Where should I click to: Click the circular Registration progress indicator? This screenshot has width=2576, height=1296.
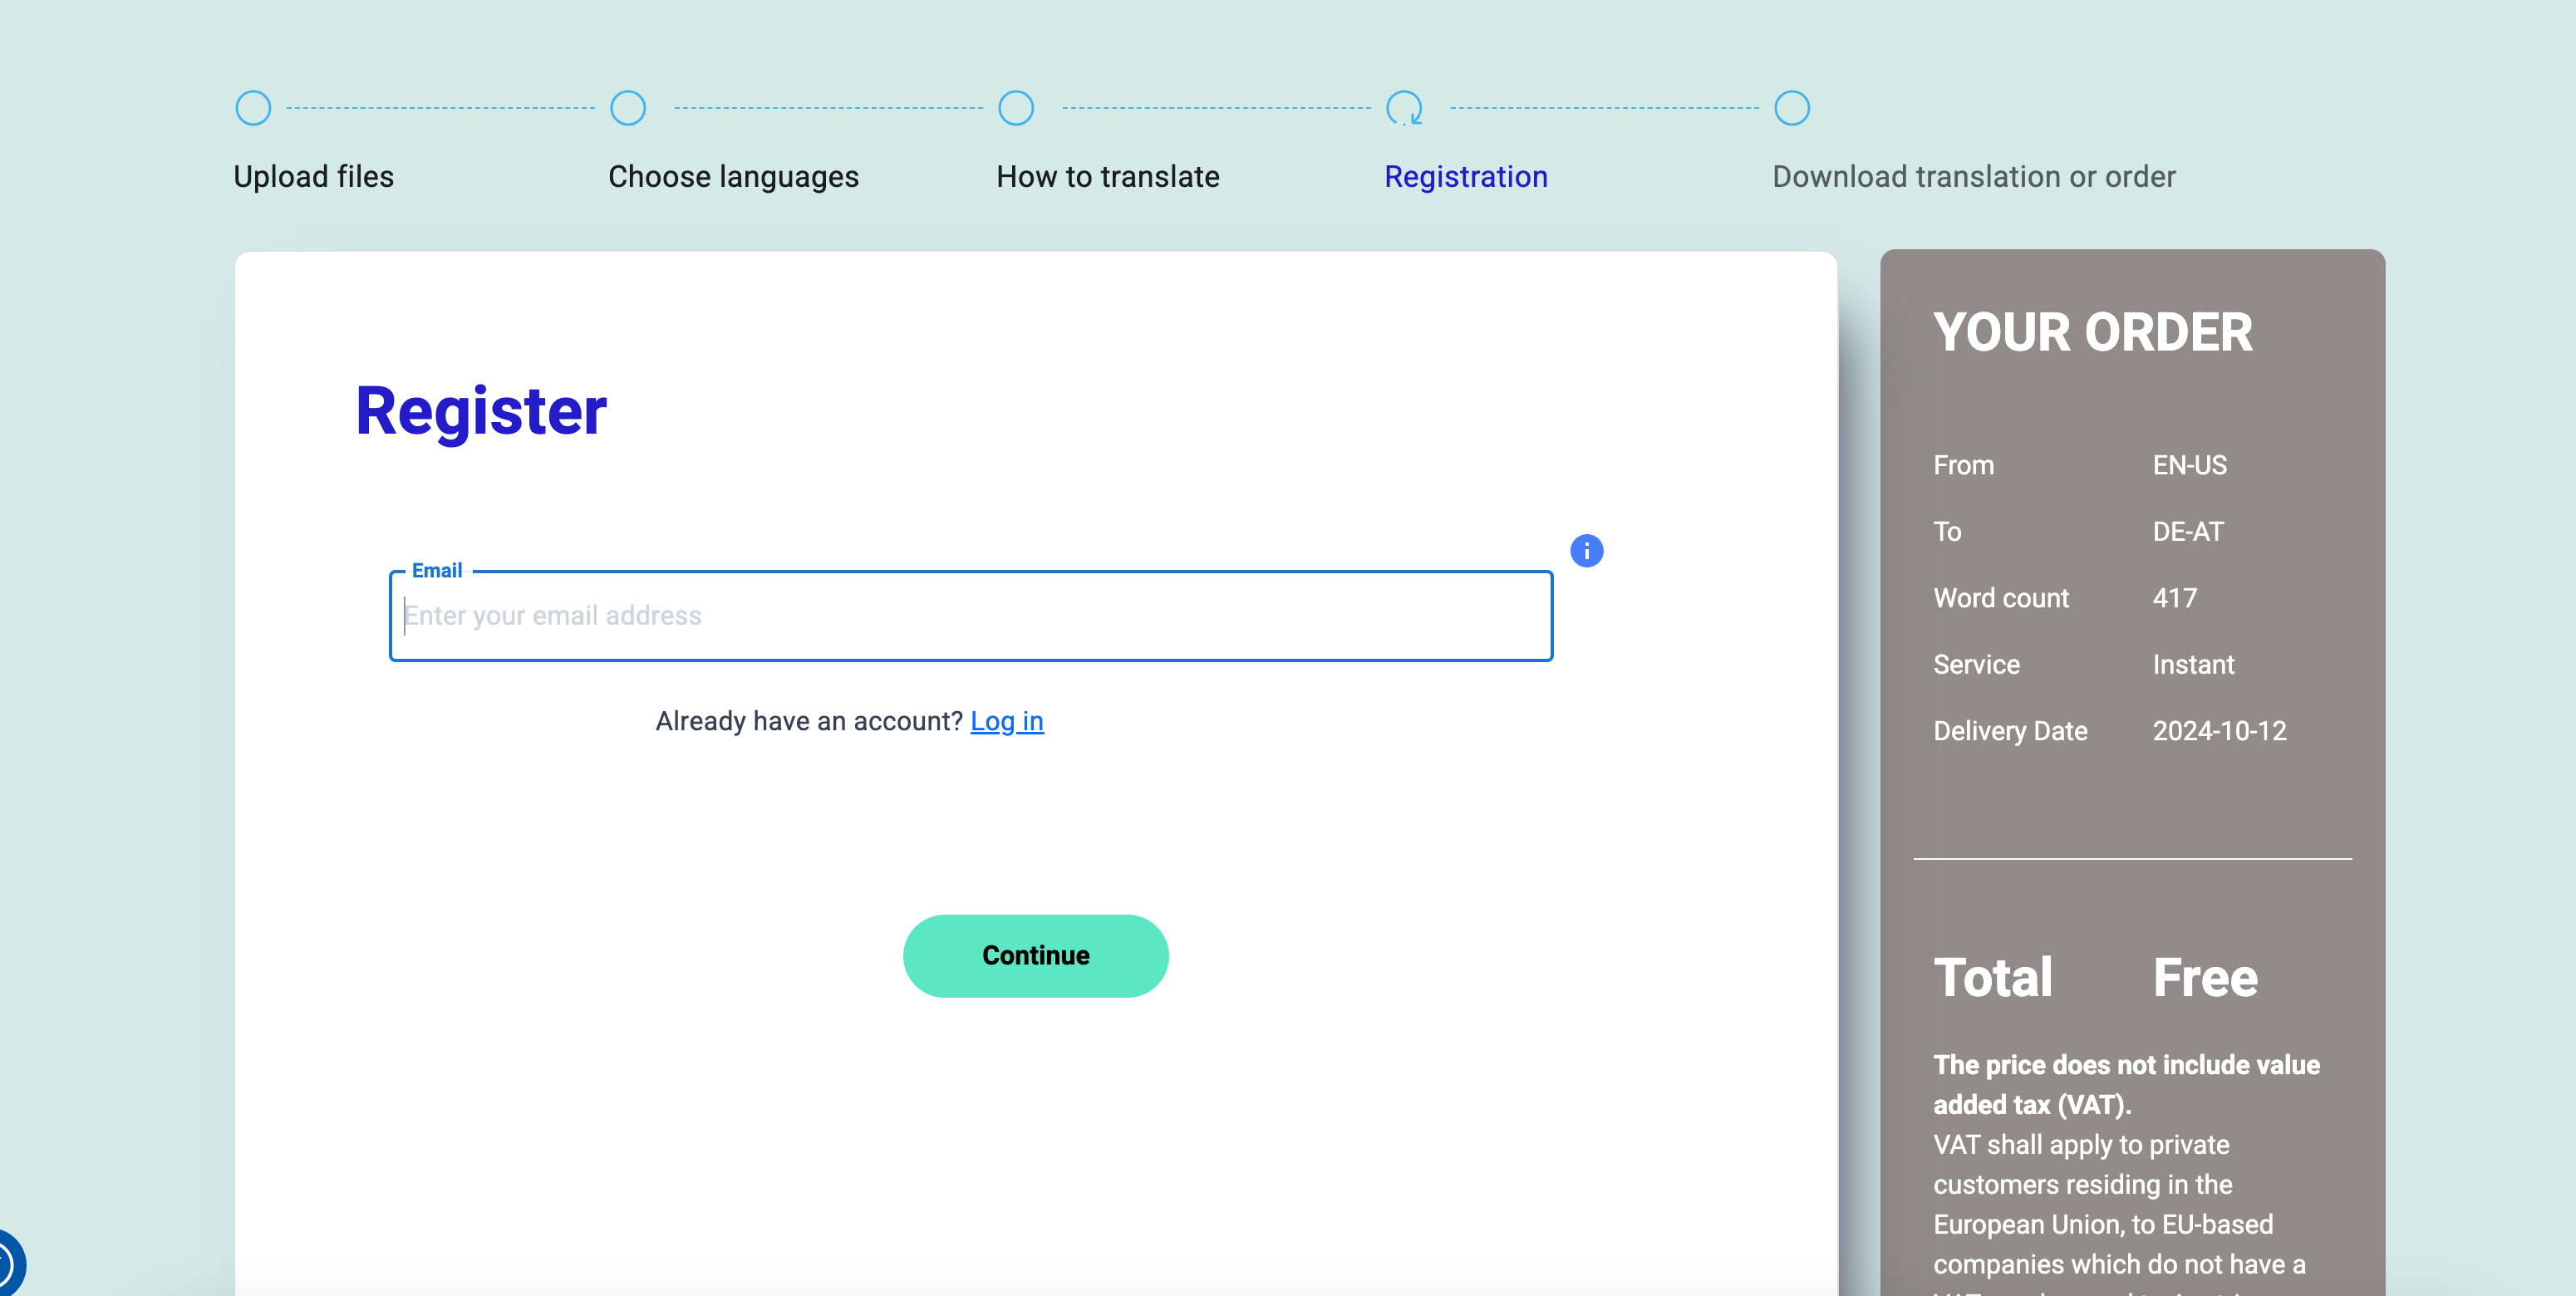pyautogui.click(x=1404, y=107)
